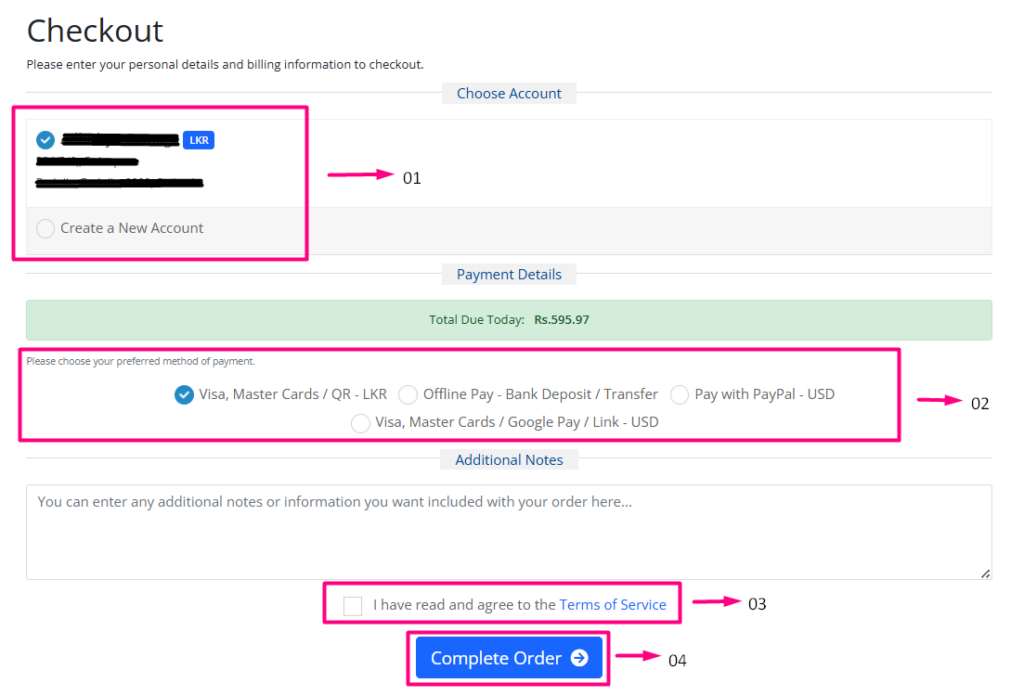
Task: Click the arrow icon inside Complete Order
Action: pyautogui.click(x=579, y=658)
